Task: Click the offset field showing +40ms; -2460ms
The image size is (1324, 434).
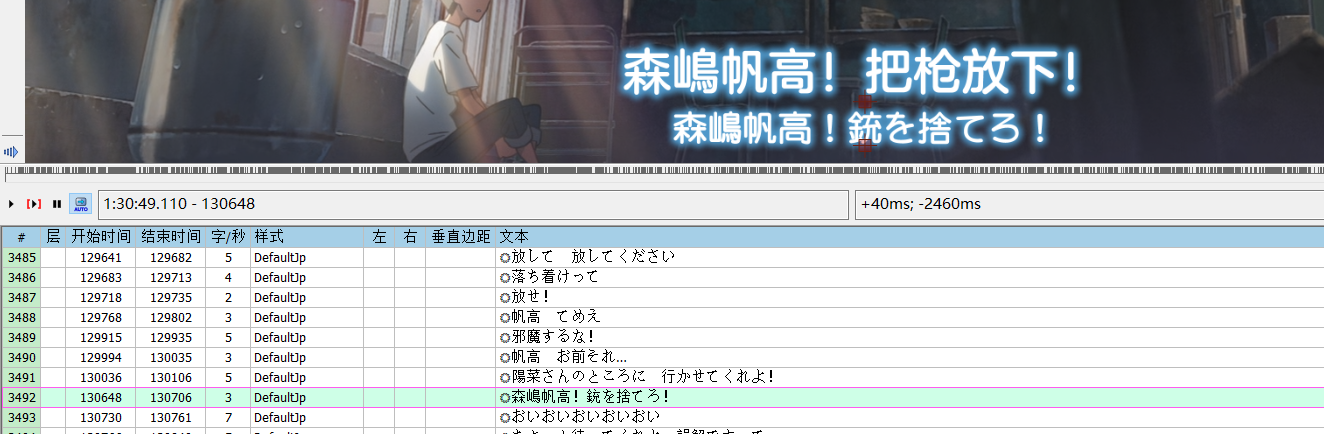Action: click(x=1091, y=204)
